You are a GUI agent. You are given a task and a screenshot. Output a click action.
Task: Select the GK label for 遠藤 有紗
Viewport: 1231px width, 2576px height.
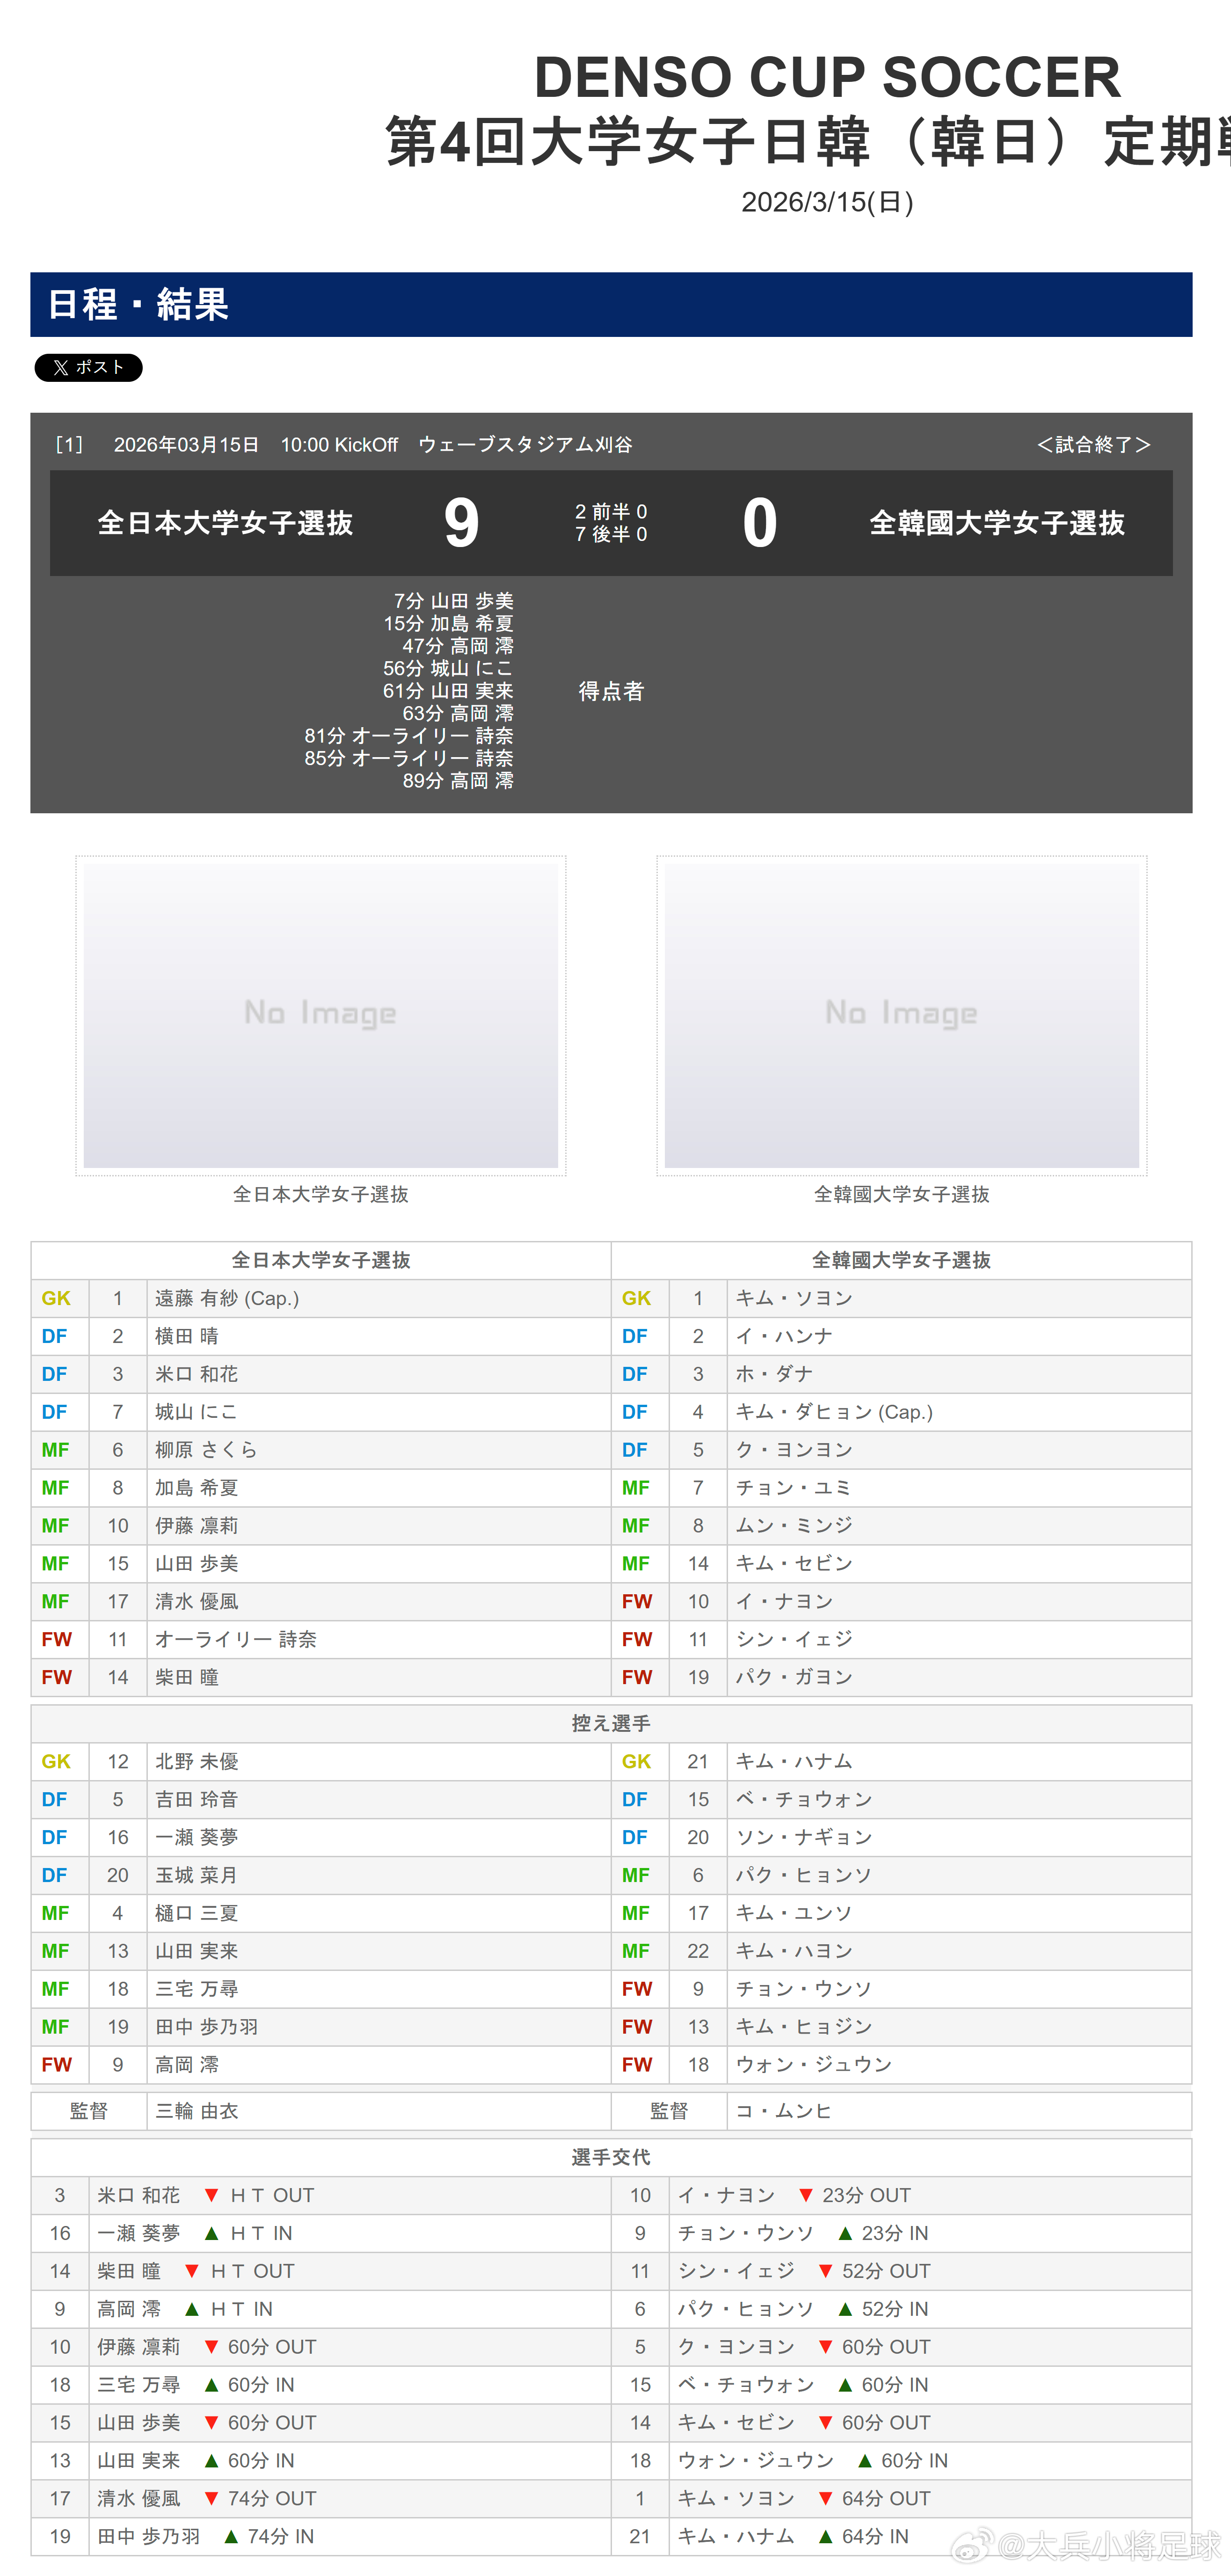click(56, 1298)
